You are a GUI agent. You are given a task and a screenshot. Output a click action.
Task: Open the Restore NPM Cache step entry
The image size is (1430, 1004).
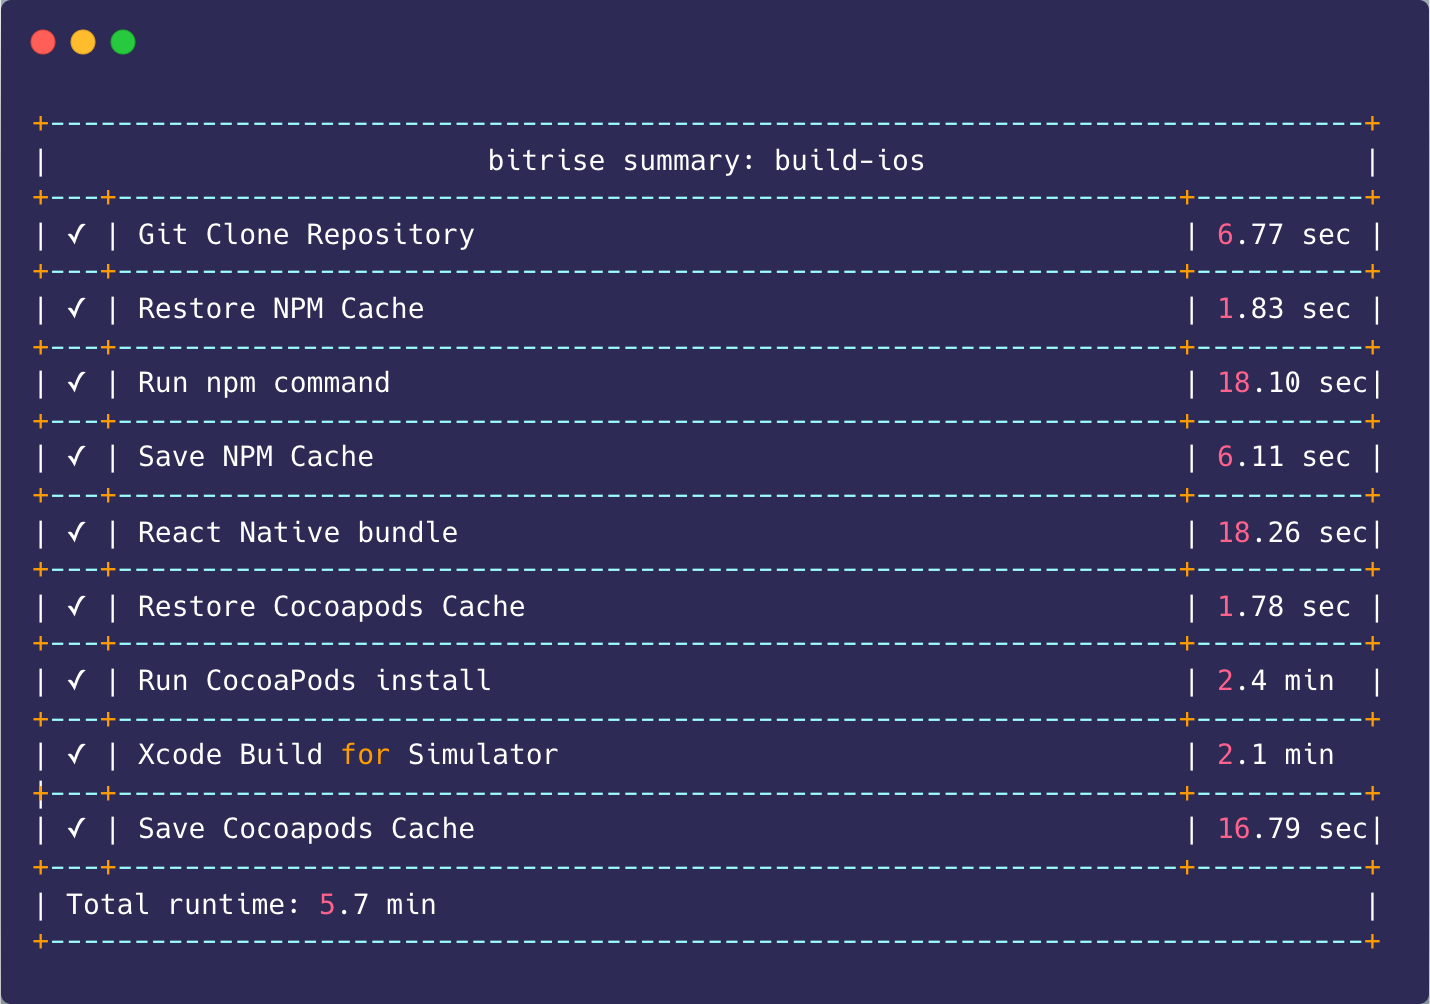281,308
